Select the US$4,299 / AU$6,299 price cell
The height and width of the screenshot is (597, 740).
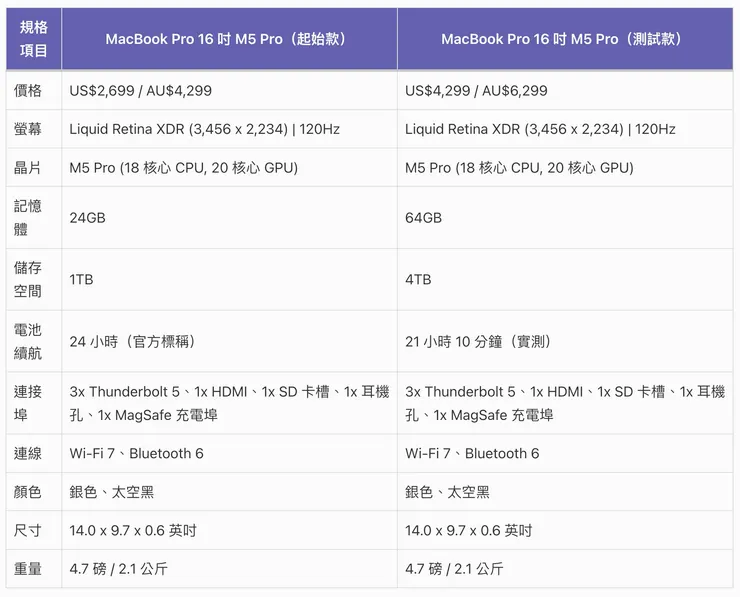pos(476,91)
